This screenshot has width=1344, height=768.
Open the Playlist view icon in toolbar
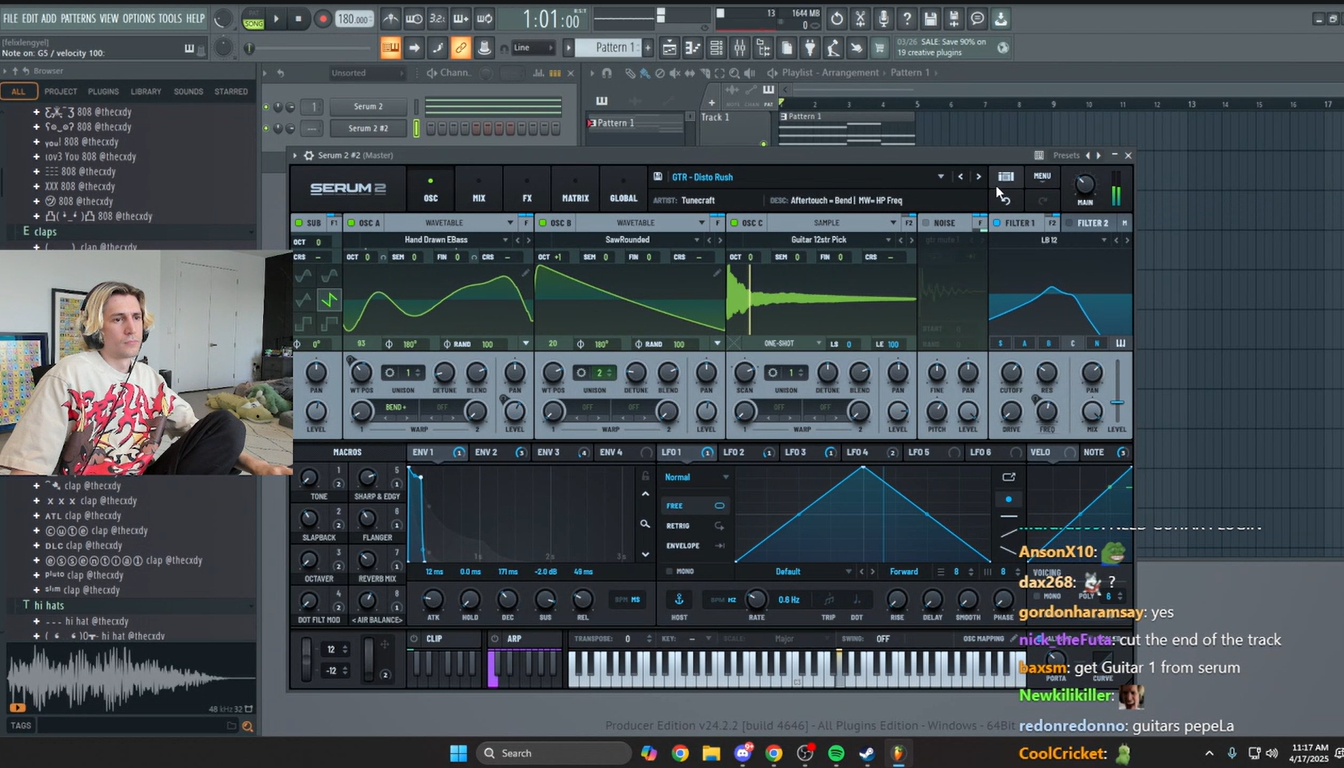point(669,47)
